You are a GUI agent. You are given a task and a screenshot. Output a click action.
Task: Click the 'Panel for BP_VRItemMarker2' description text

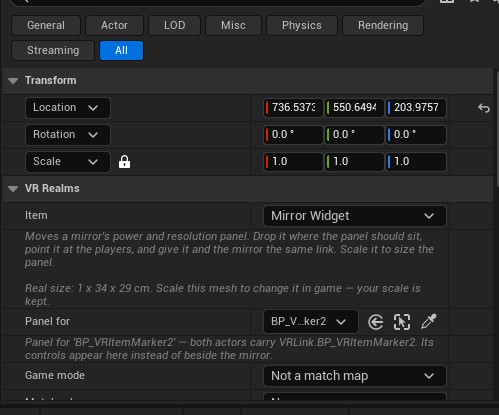[x=229, y=349]
